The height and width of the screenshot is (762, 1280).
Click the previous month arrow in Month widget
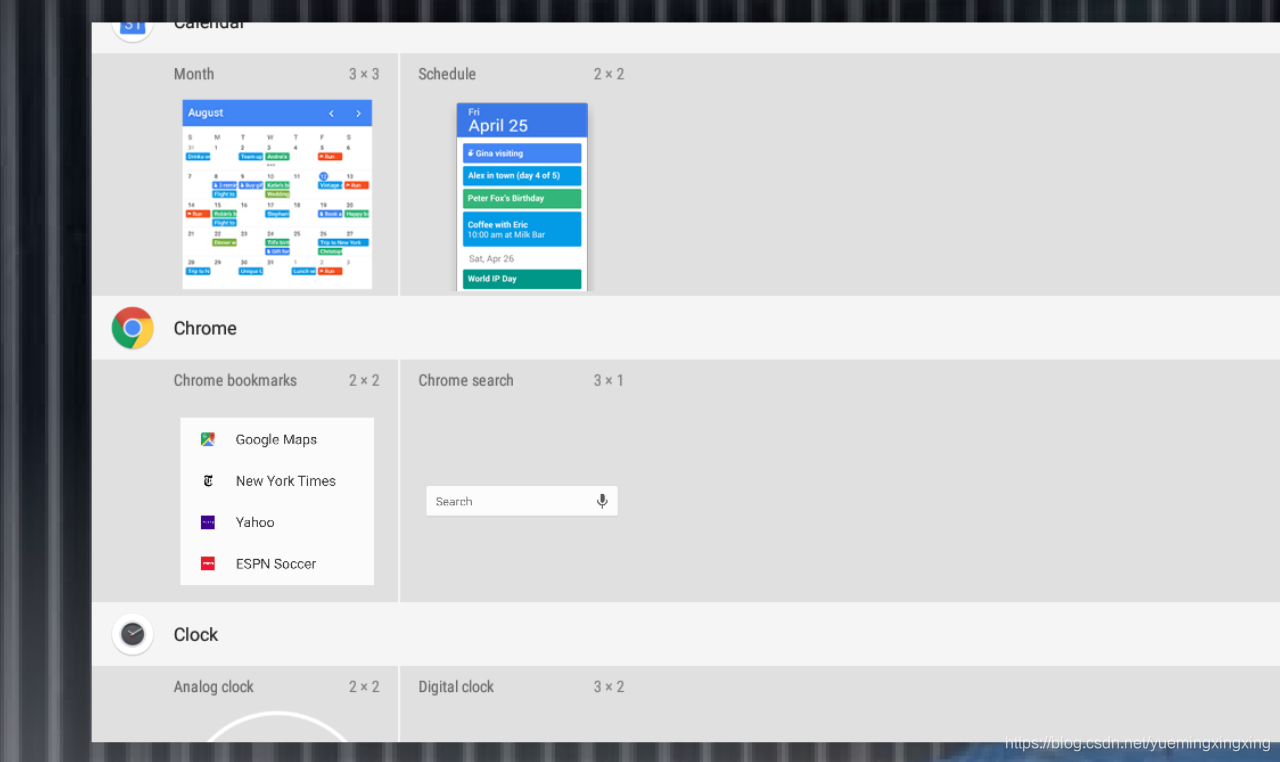coord(331,113)
